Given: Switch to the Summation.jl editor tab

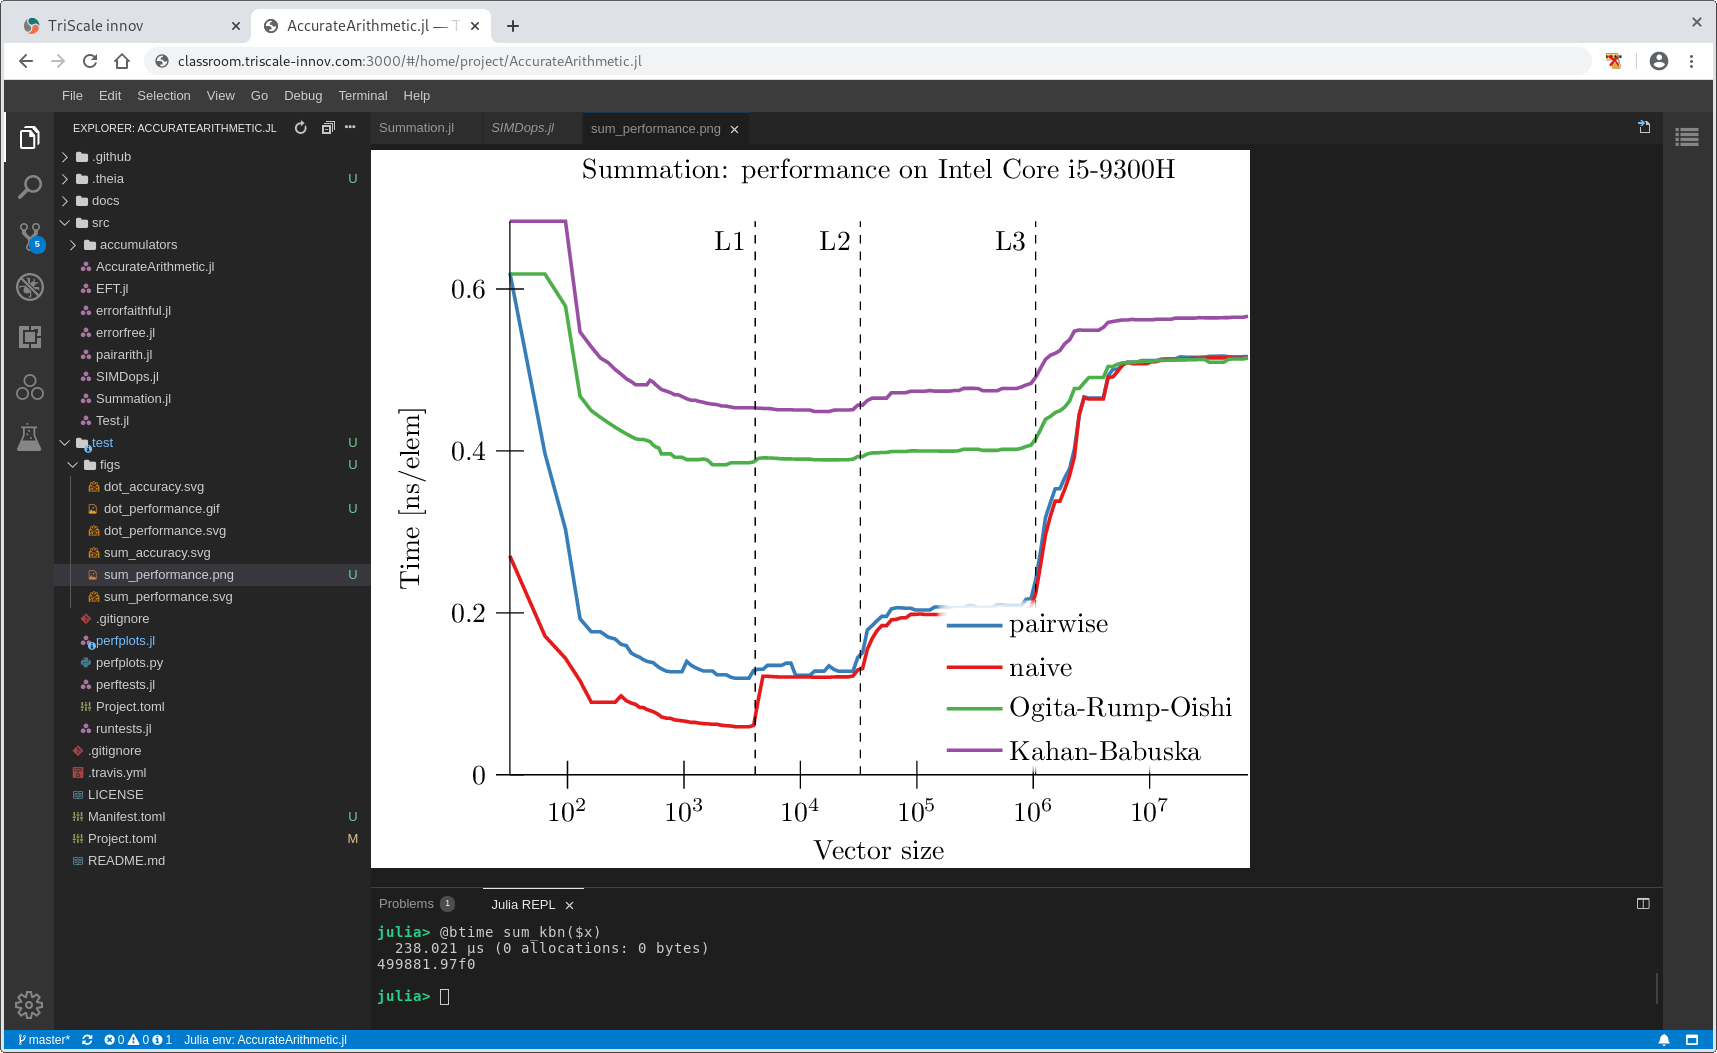Looking at the screenshot, I should [417, 128].
